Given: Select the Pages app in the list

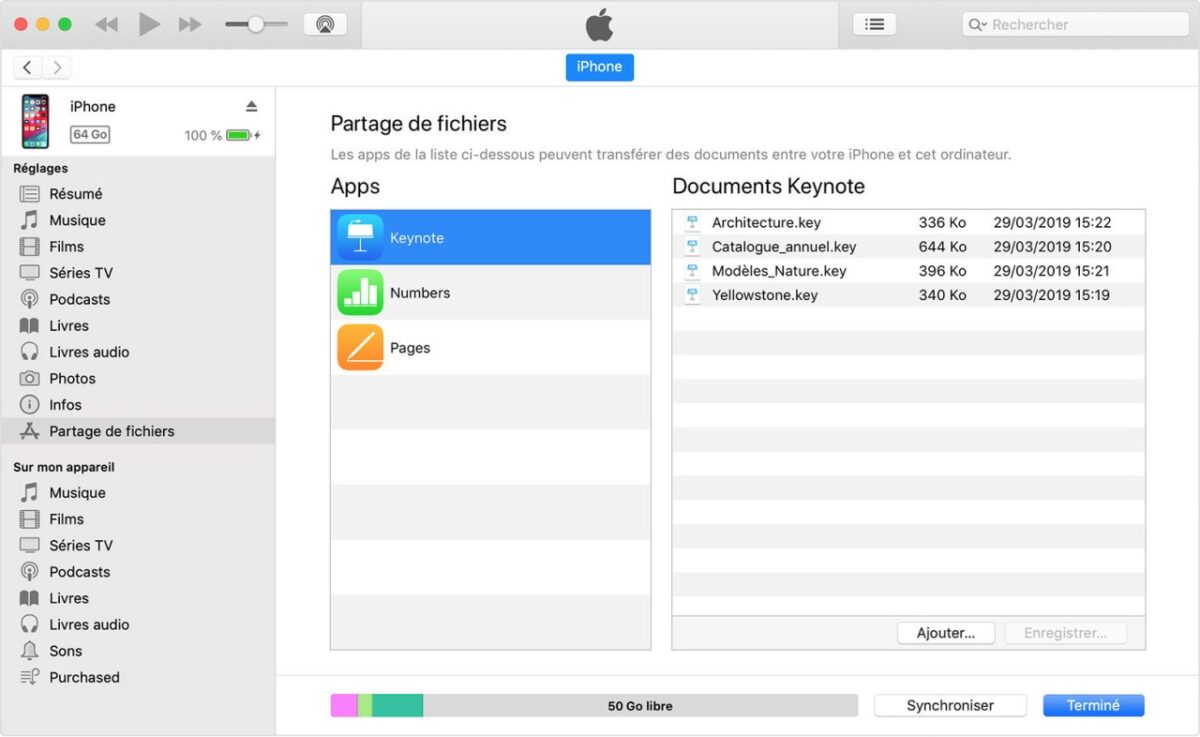Looking at the screenshot, I should point(490,348).
